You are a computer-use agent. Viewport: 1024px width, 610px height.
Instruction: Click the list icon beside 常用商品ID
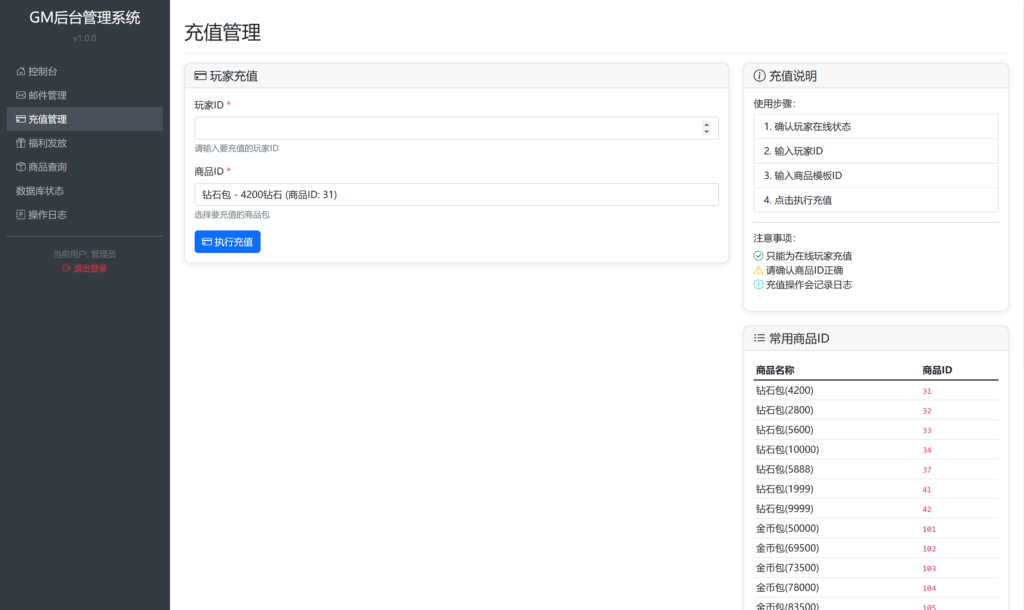pyautogui.click(x=759, y=339)
